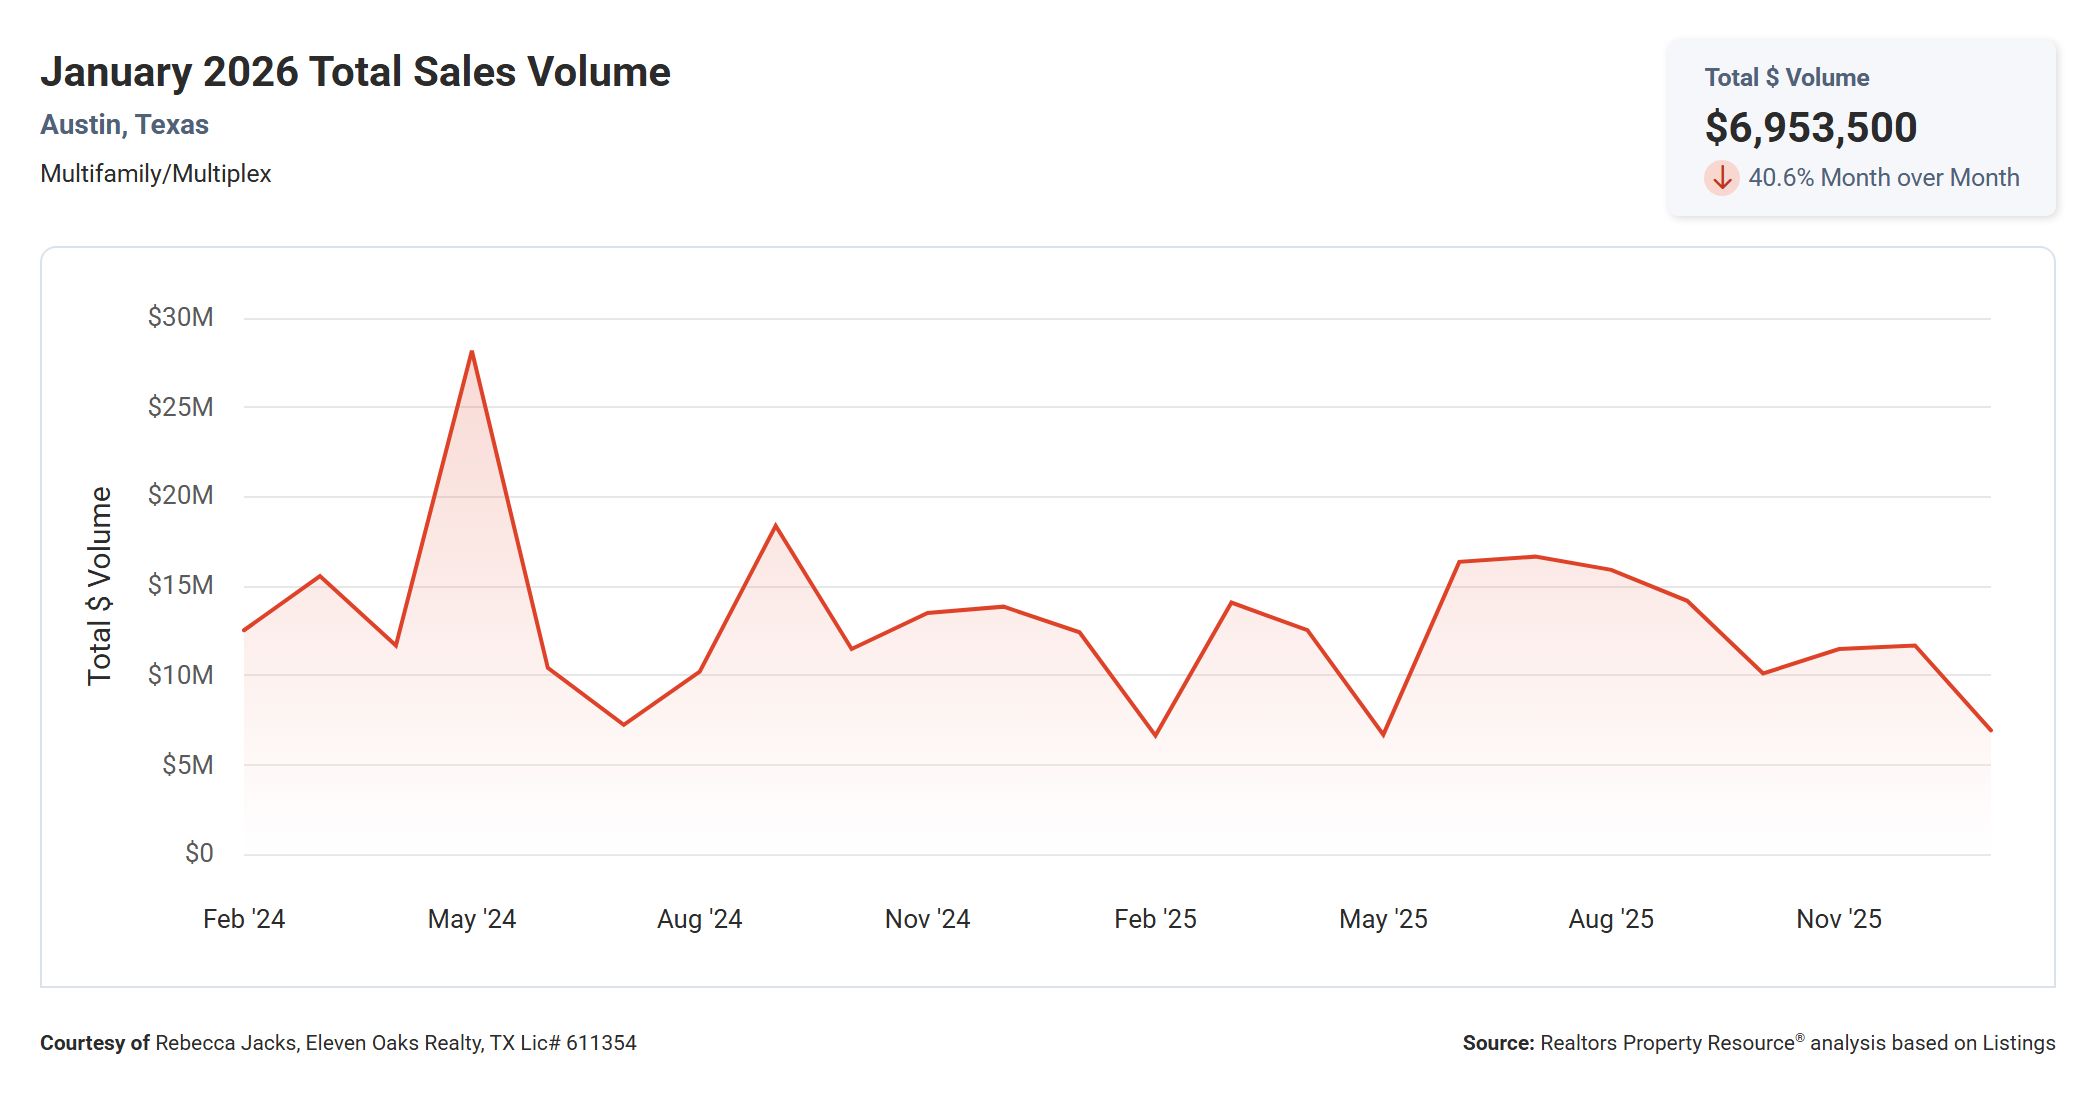Click the 'Total $ Volume' card title
The image size is (2096, 1100).
[x=1786, y=78]
